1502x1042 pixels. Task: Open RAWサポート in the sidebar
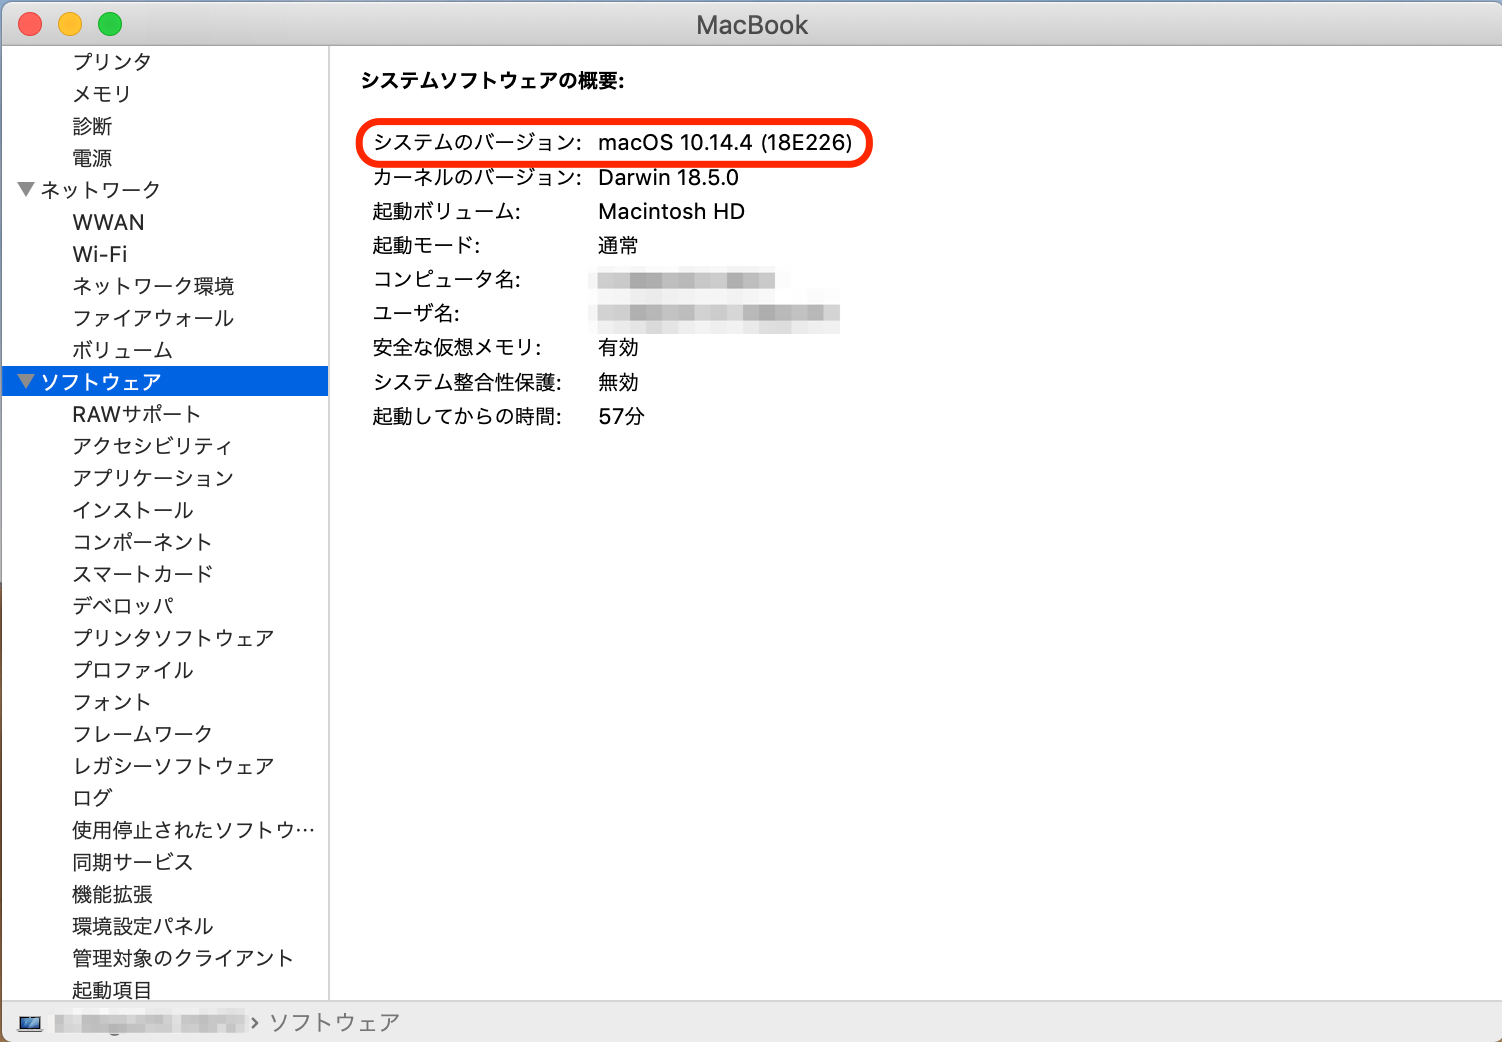pos(137,414)
